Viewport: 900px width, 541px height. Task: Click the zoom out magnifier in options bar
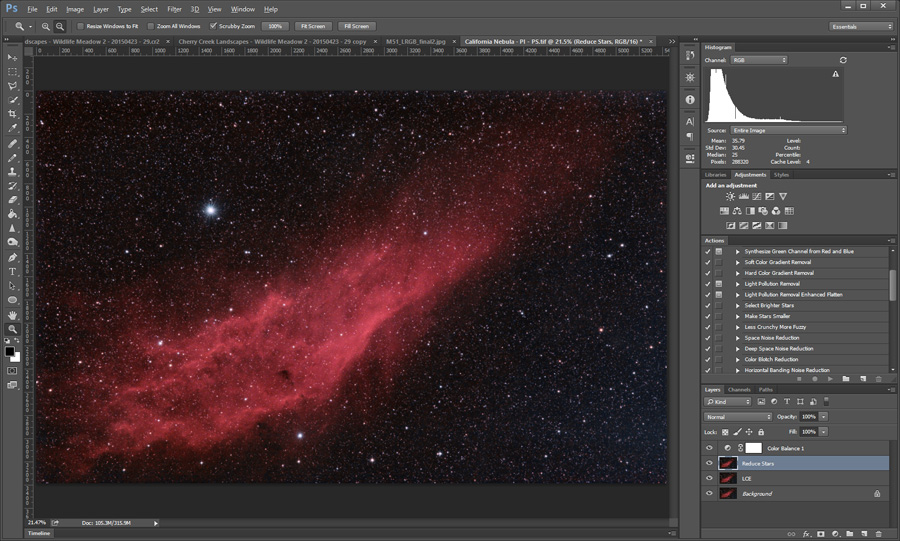tap(60, 26)
